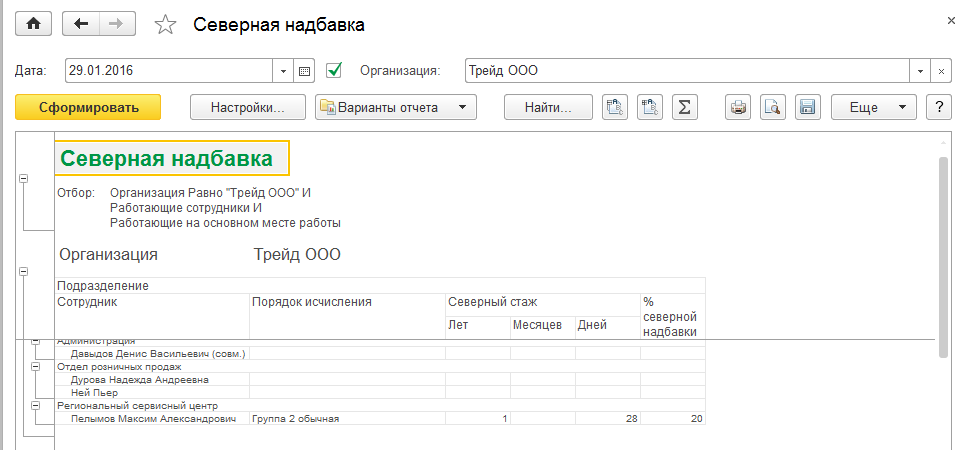This screenshot has height=450, width=968.
Task: Click the Северный стаж column header
Action: coord(543,305)
